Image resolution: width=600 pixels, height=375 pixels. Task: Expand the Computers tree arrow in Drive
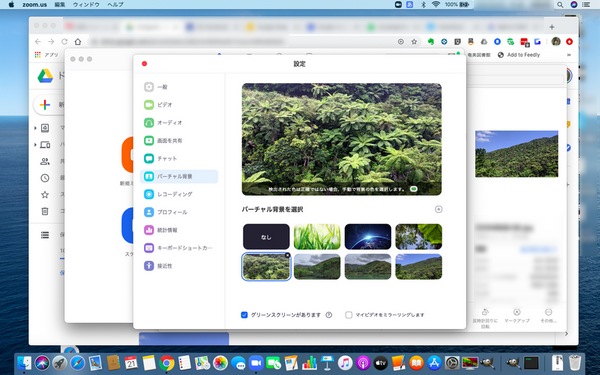click(35, 145)
